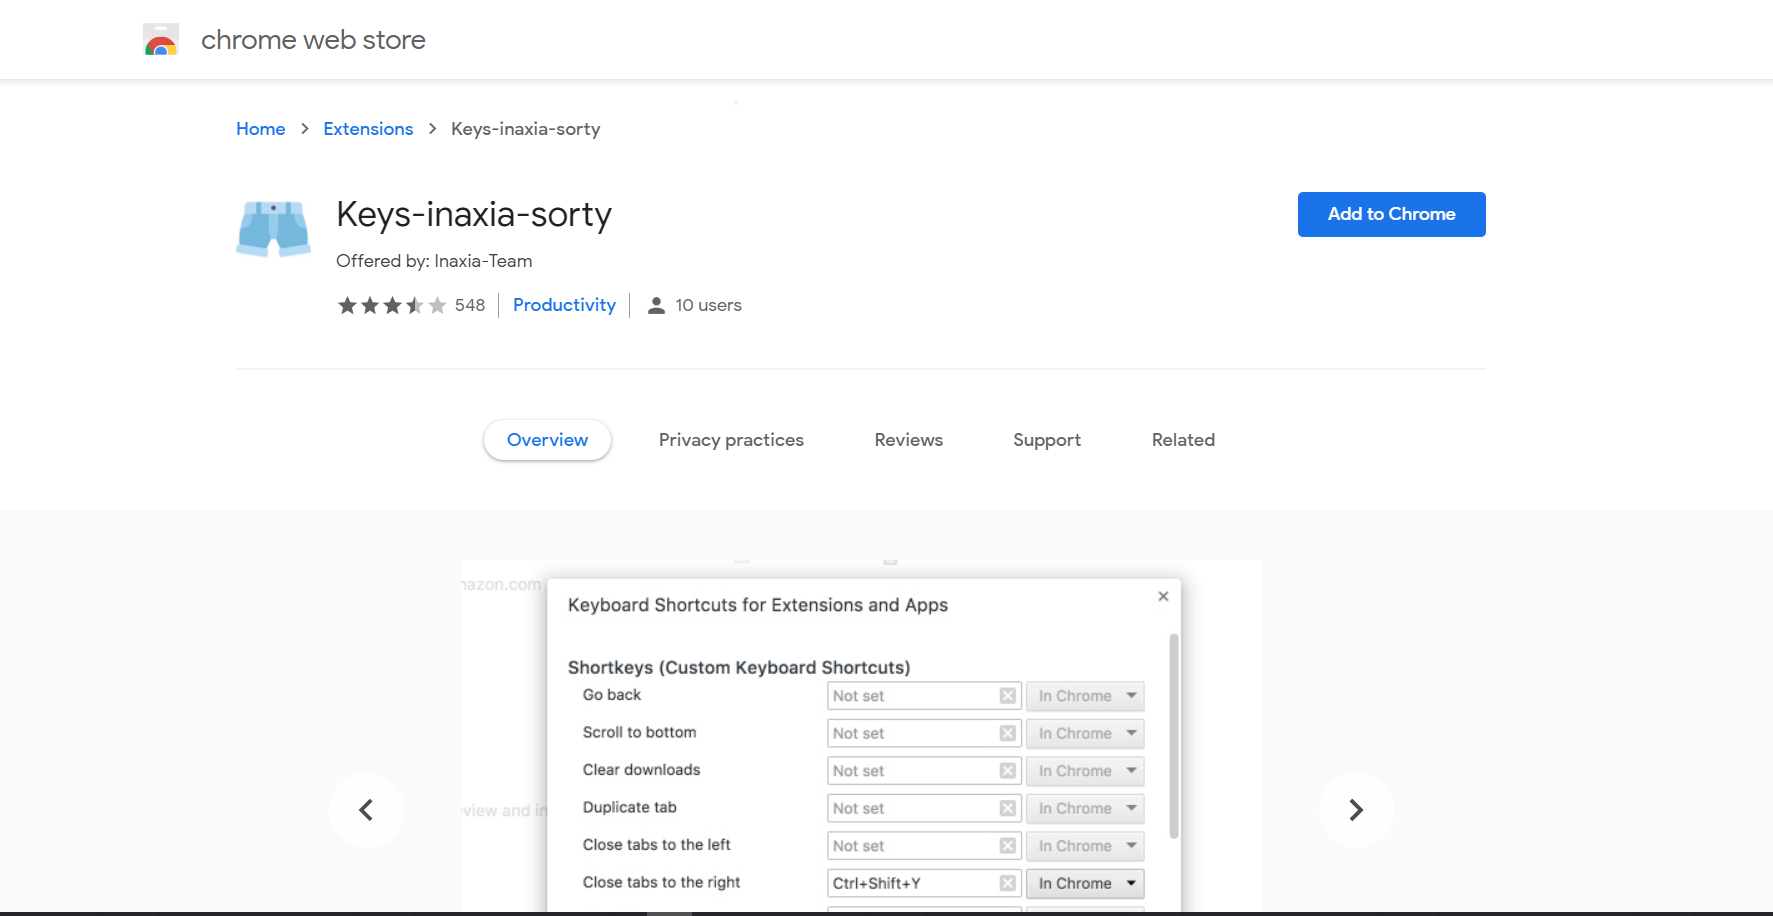The height and width of the screenshot is (916, 1773).
Task: Click the 'Go back' row label
Action: (x=612, y=695)
